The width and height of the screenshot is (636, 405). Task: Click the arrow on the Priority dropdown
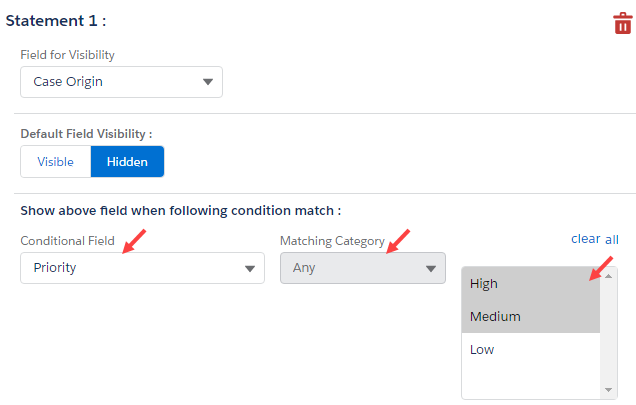249,269
